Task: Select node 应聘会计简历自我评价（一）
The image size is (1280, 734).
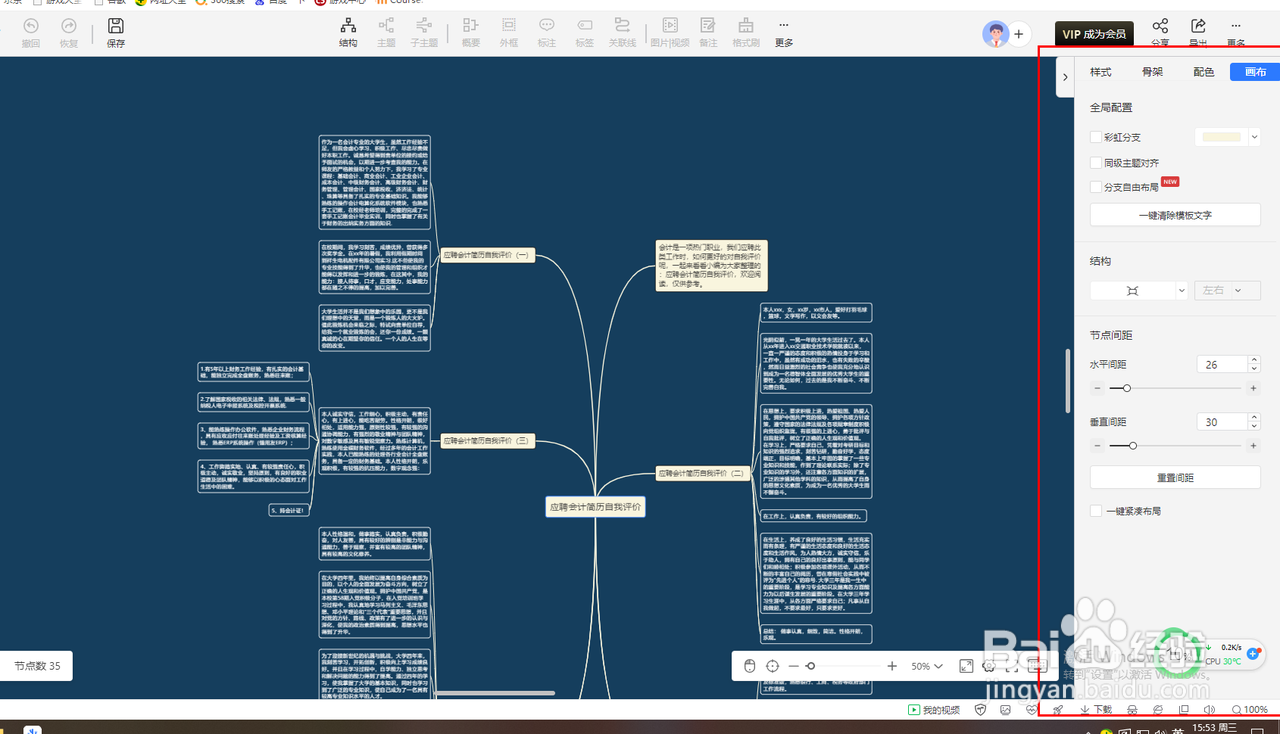Action: tap(488, 256)
